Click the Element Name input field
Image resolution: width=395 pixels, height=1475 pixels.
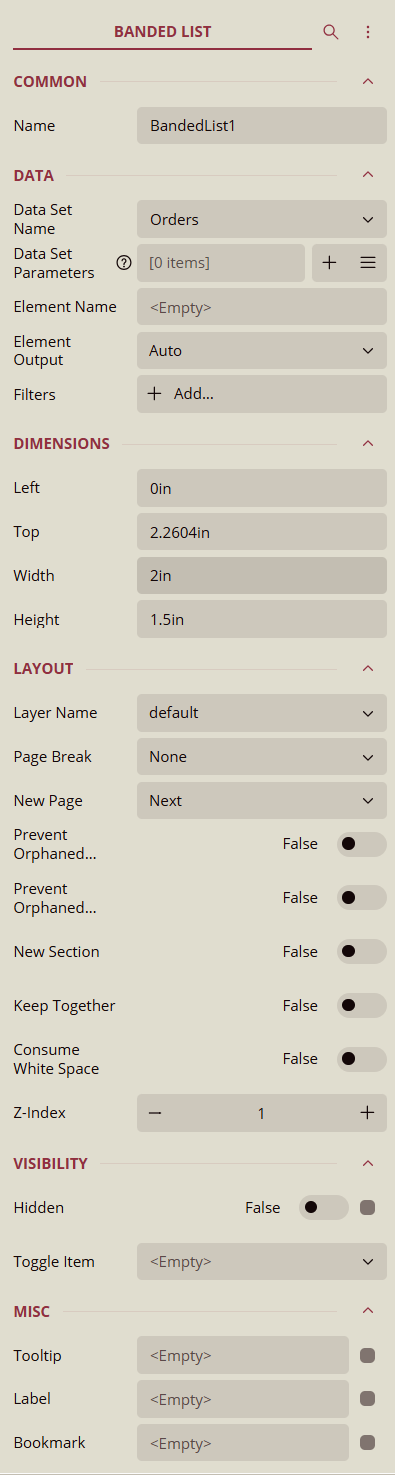(x=262, y=307)
